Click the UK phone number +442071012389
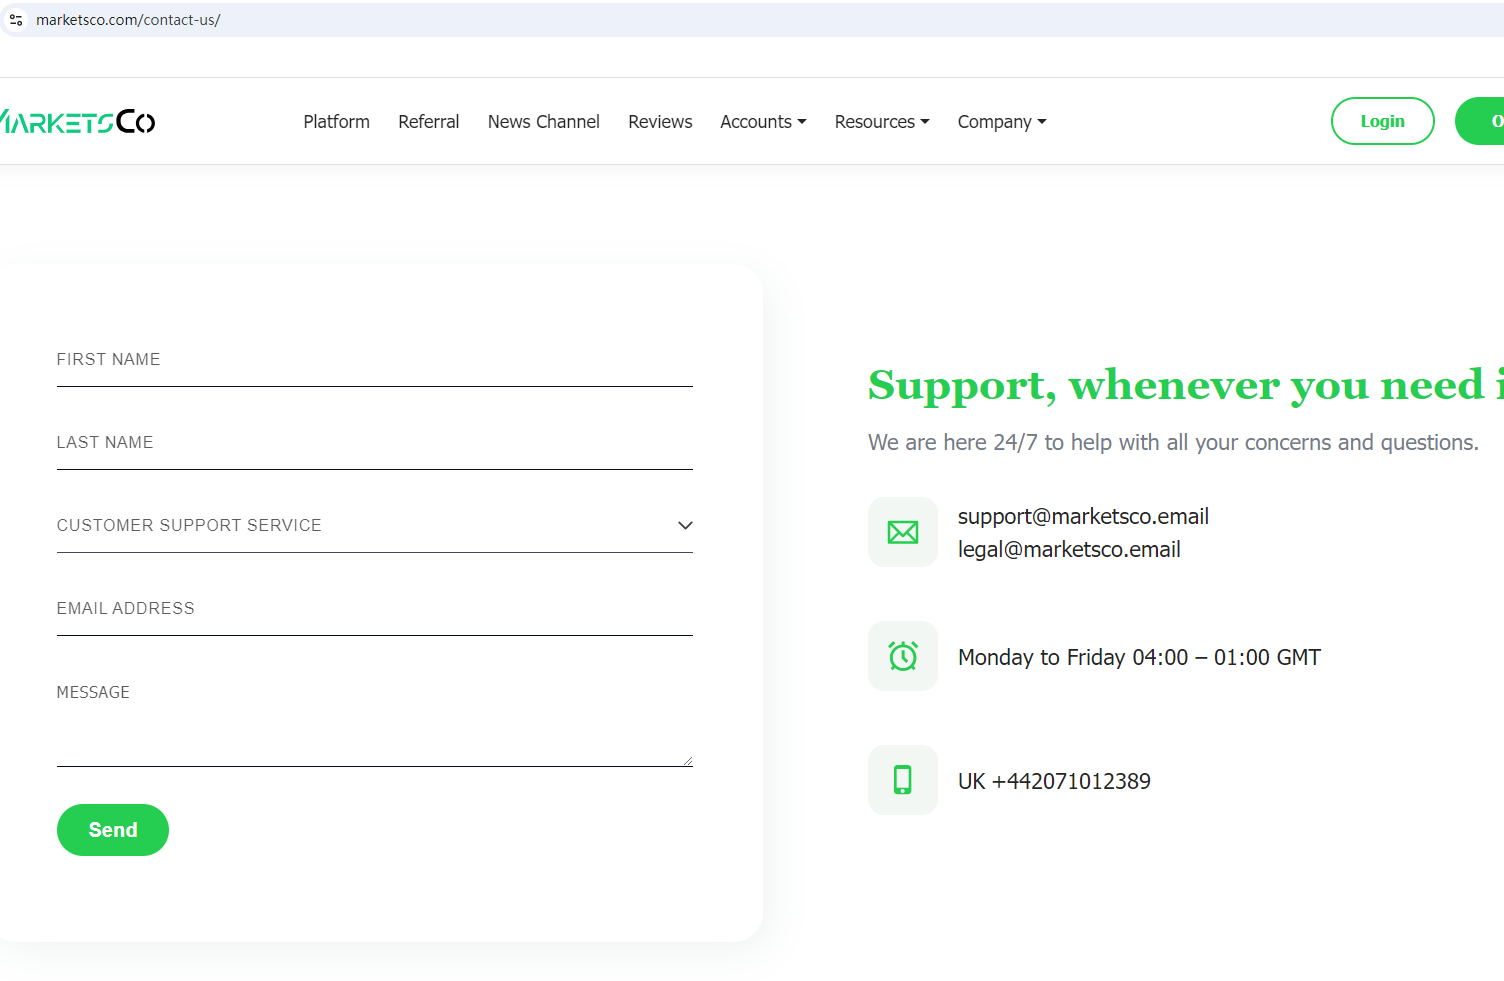The width and height of the screenshot is (1504, 981). [x=1054, y=781]
